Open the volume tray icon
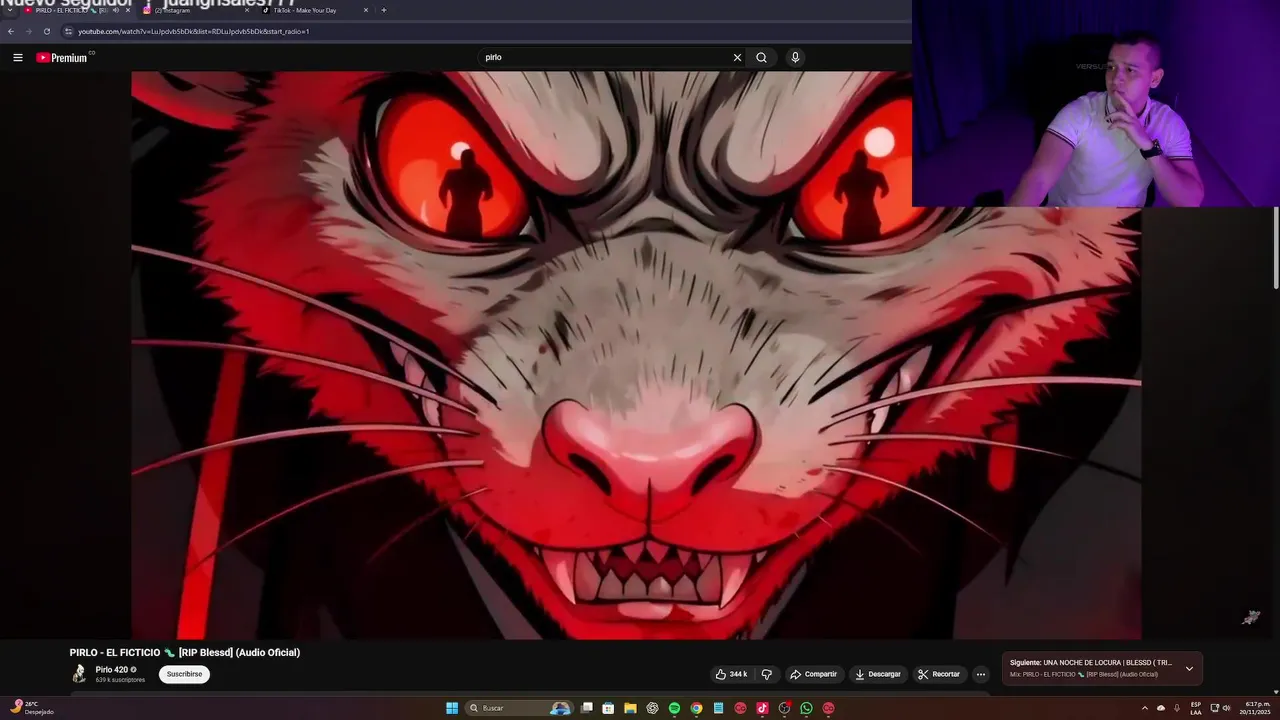The height and width of the screenshot is (720, 1280). (x=1227, y=708)
